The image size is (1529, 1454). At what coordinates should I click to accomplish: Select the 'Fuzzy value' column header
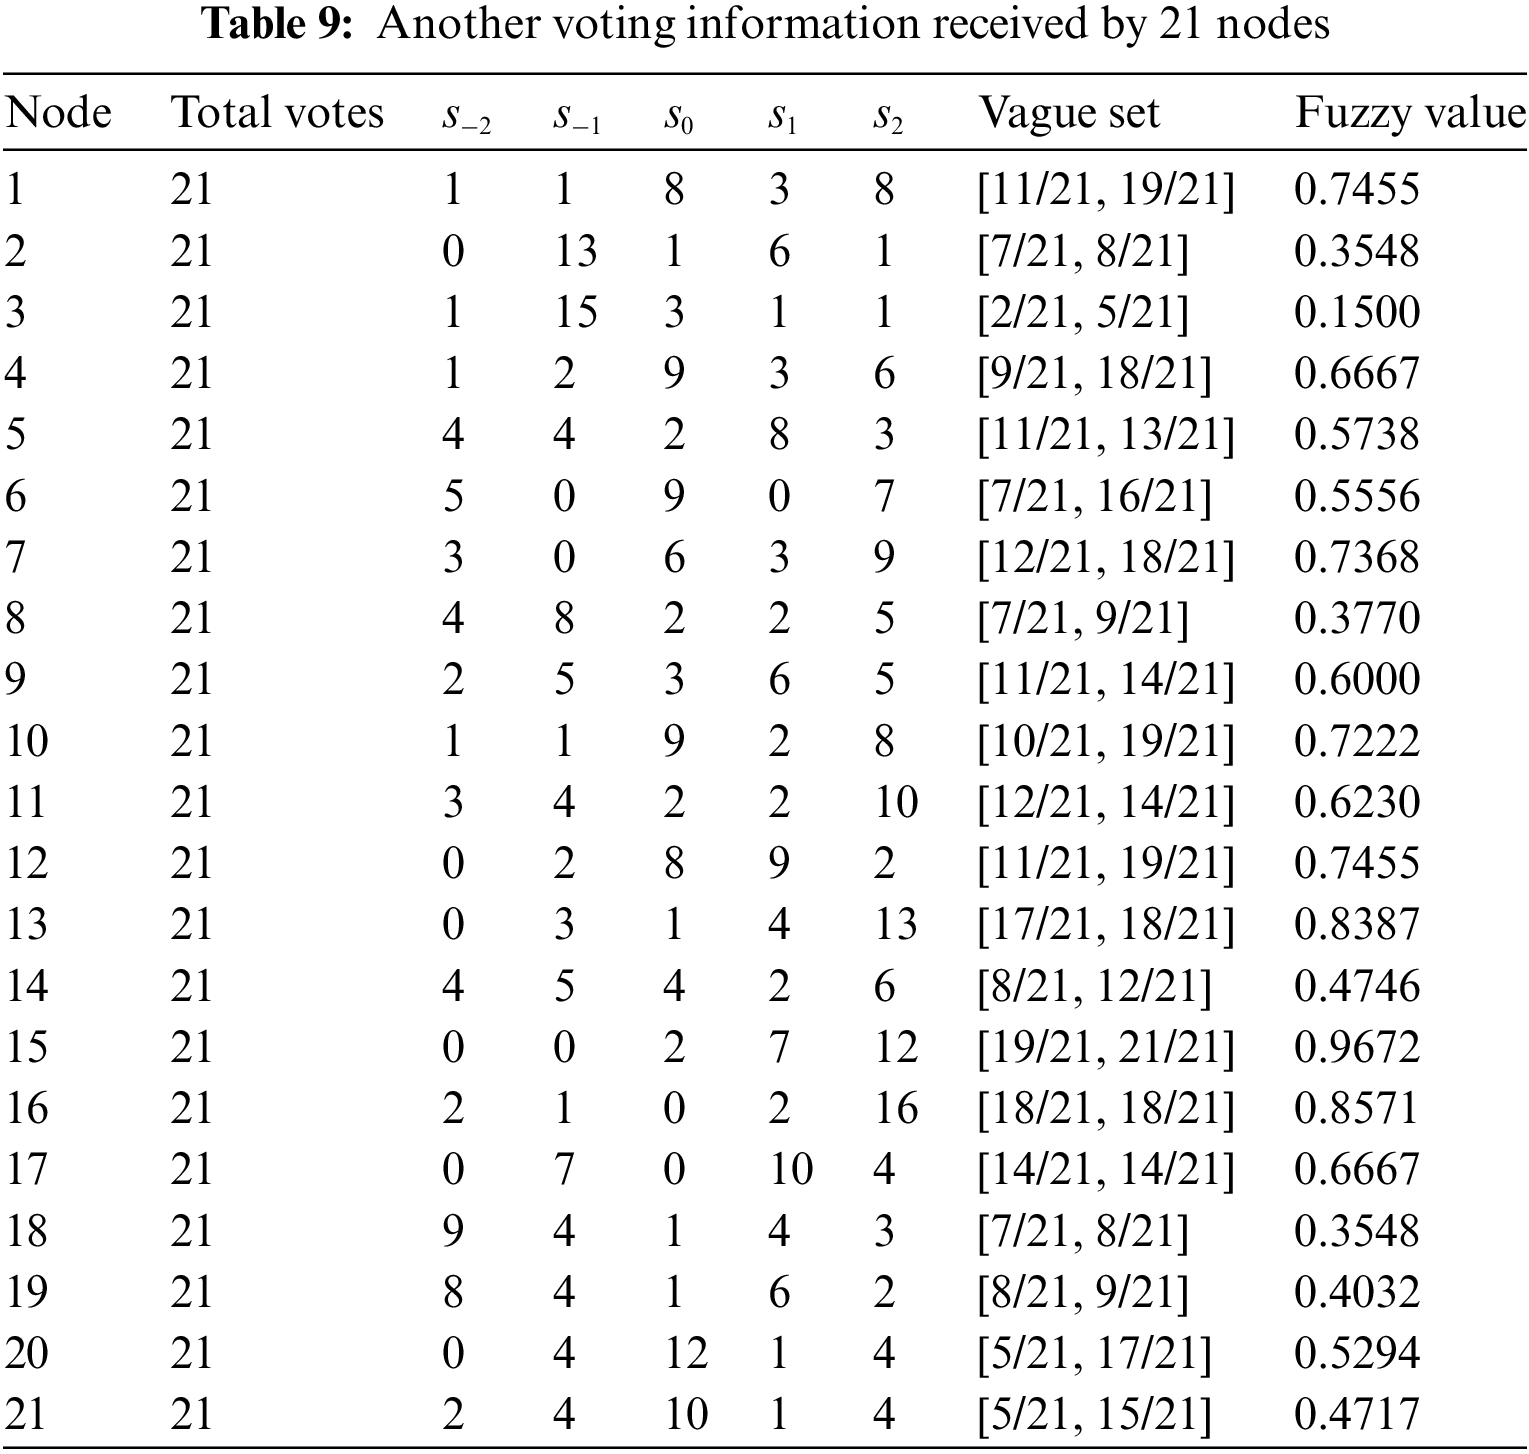pos(1410,113)
